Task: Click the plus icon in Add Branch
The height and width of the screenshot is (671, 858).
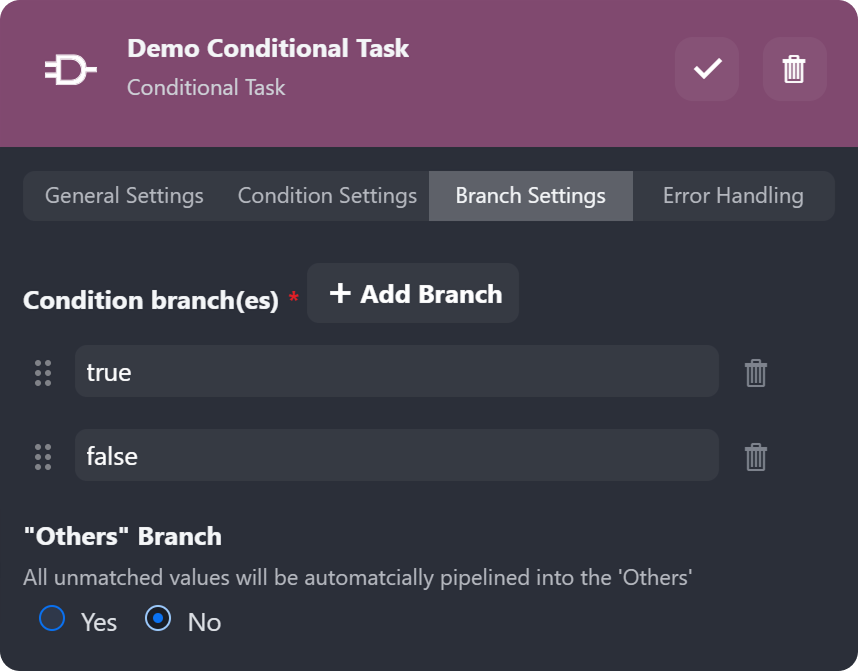Action: [340, 294]
